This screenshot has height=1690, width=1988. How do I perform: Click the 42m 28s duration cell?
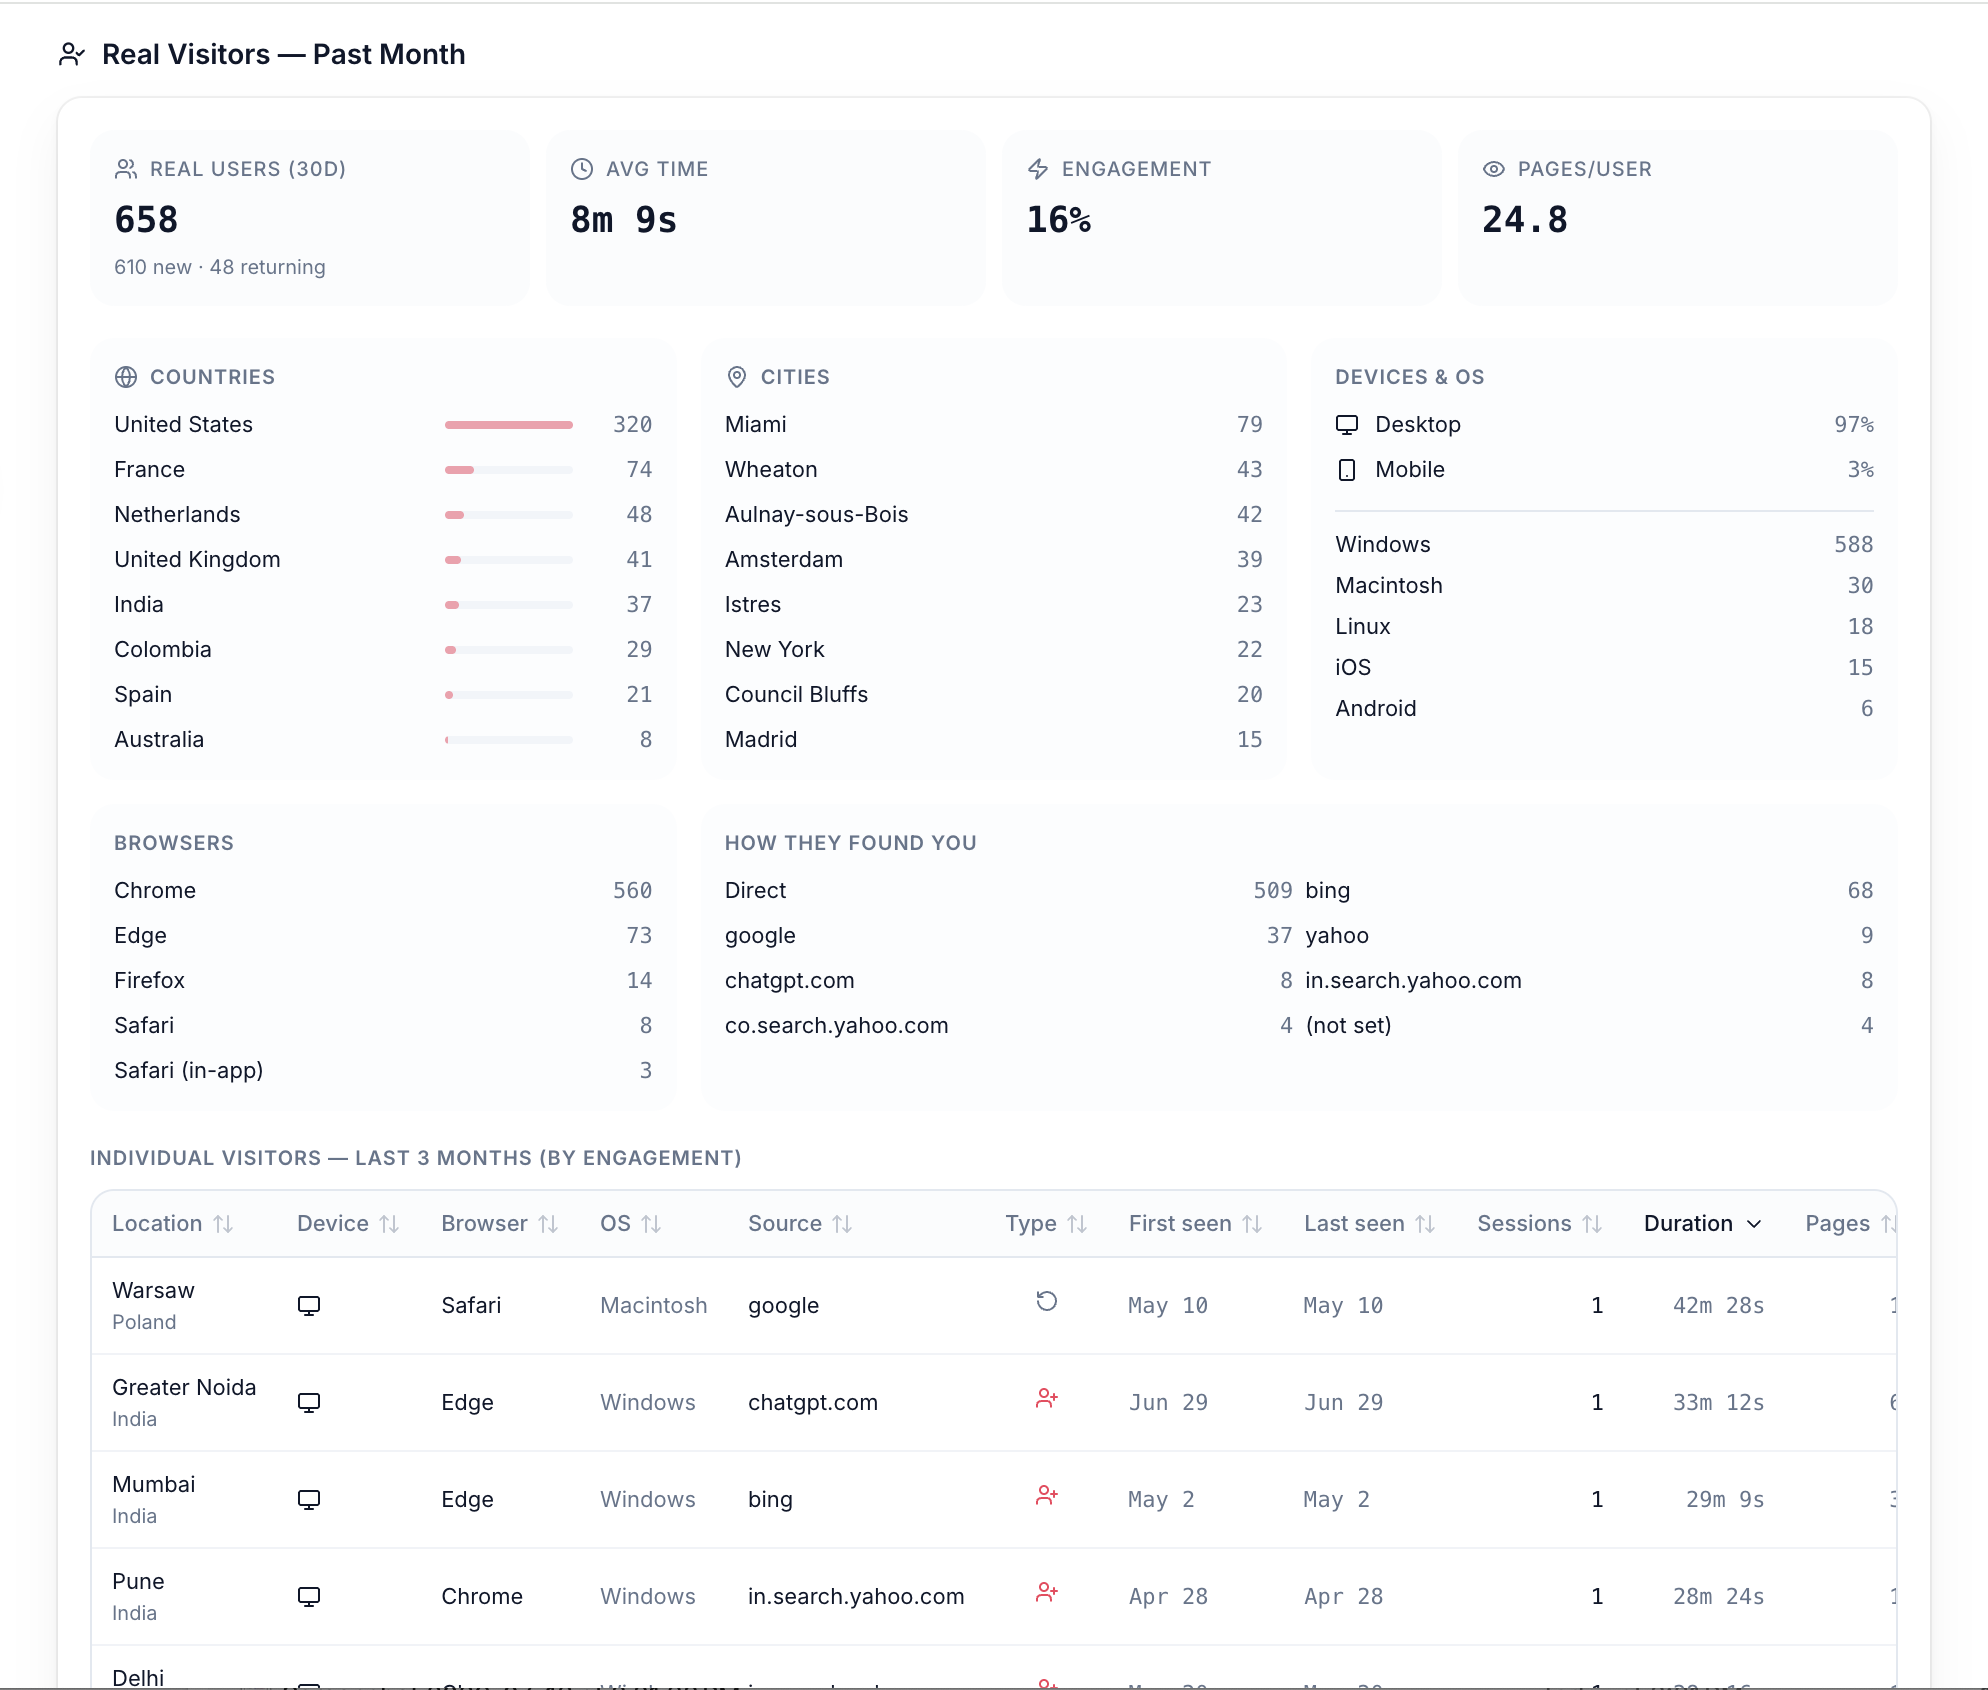tap(1719, 1305)
